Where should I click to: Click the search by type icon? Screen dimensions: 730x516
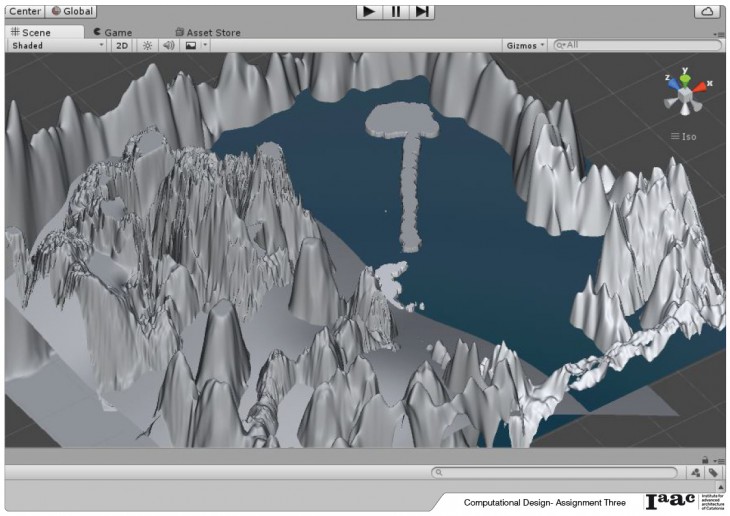tap(695, 472)
